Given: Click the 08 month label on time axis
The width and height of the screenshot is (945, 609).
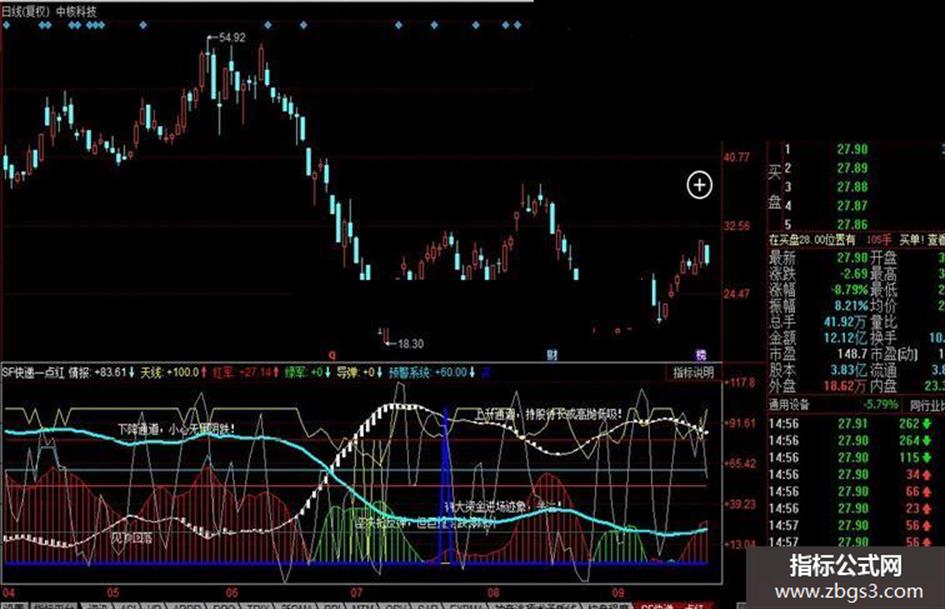Looking at the screenshot, I should (x=494, y=593).
